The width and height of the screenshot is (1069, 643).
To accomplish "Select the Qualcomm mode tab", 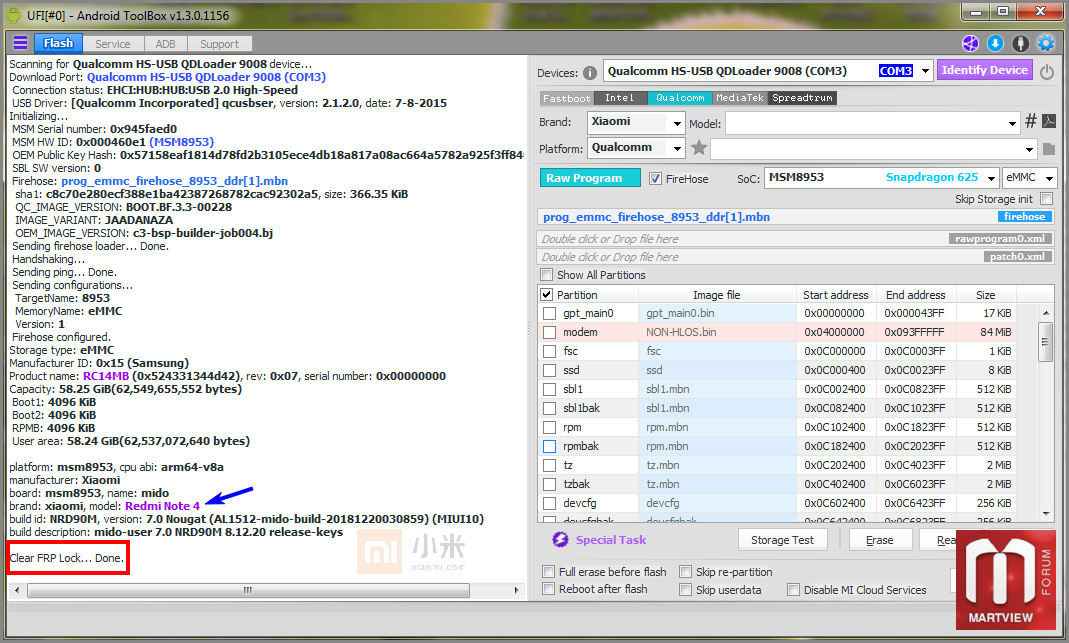I will pos(680,98).
